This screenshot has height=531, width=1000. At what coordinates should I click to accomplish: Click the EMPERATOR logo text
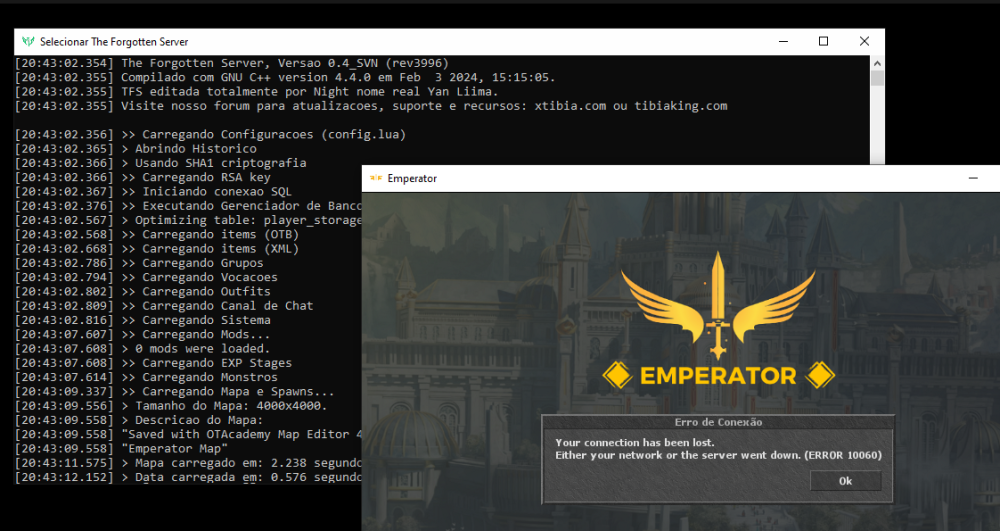(x=718, y=375)
